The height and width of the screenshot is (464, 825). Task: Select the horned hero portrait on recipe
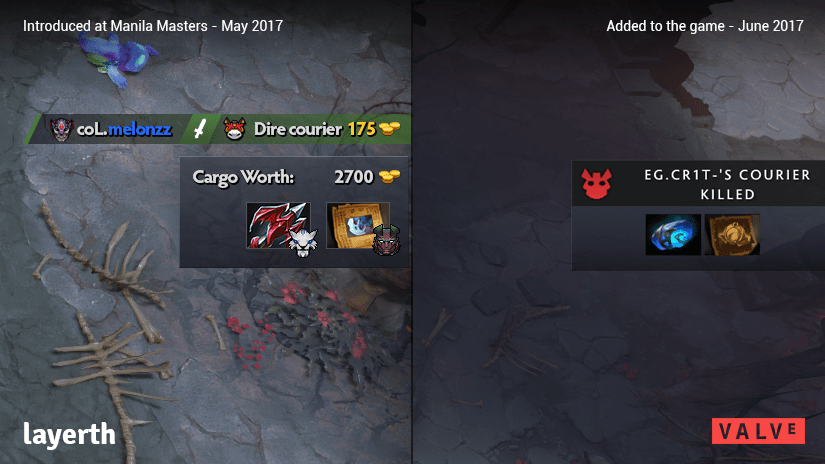(x=387, y=240)
